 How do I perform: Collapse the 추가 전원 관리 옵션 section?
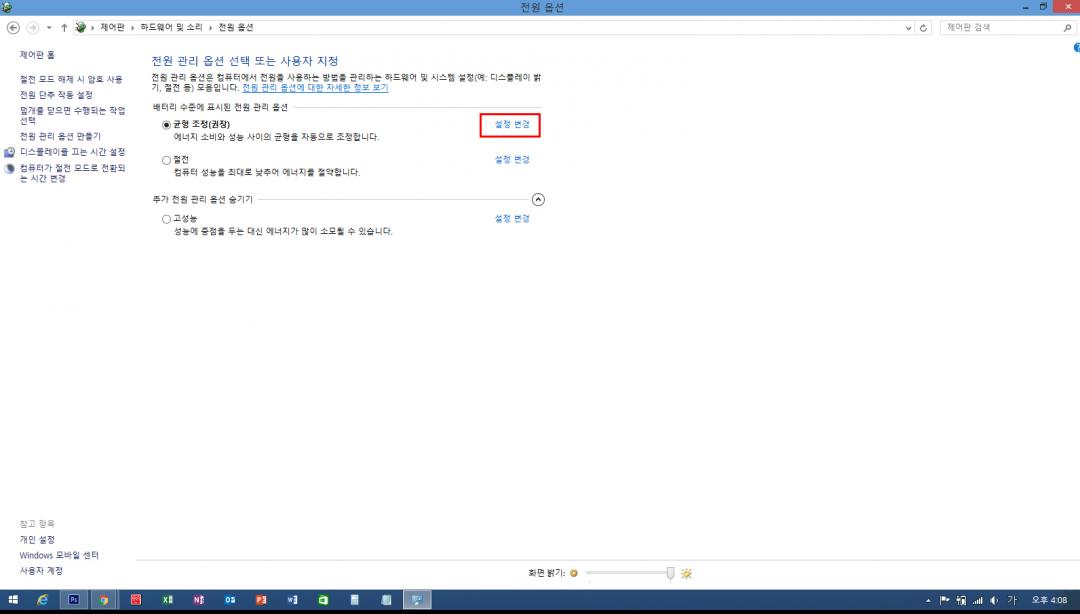click(x=538, y=200)
